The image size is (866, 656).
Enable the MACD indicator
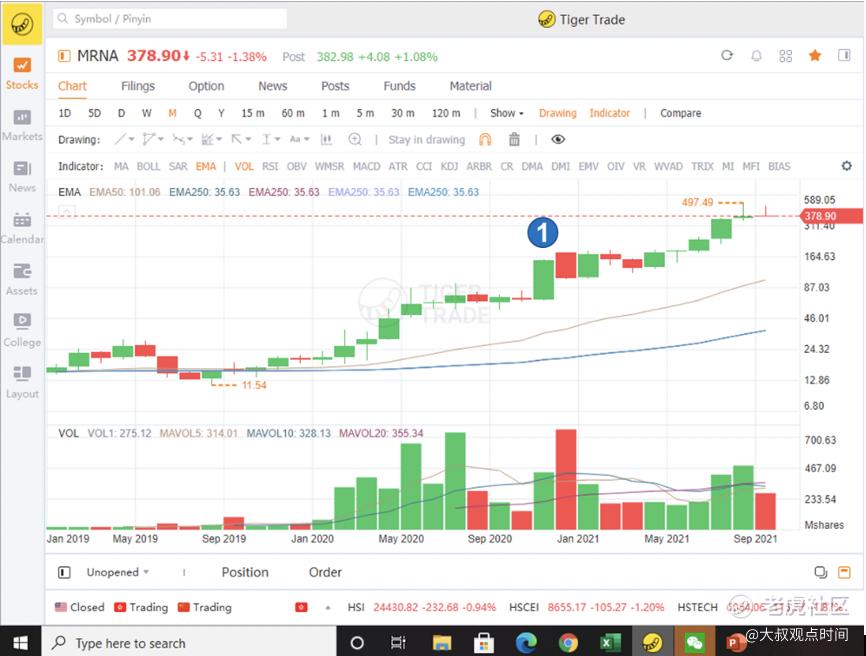[366, 166]
